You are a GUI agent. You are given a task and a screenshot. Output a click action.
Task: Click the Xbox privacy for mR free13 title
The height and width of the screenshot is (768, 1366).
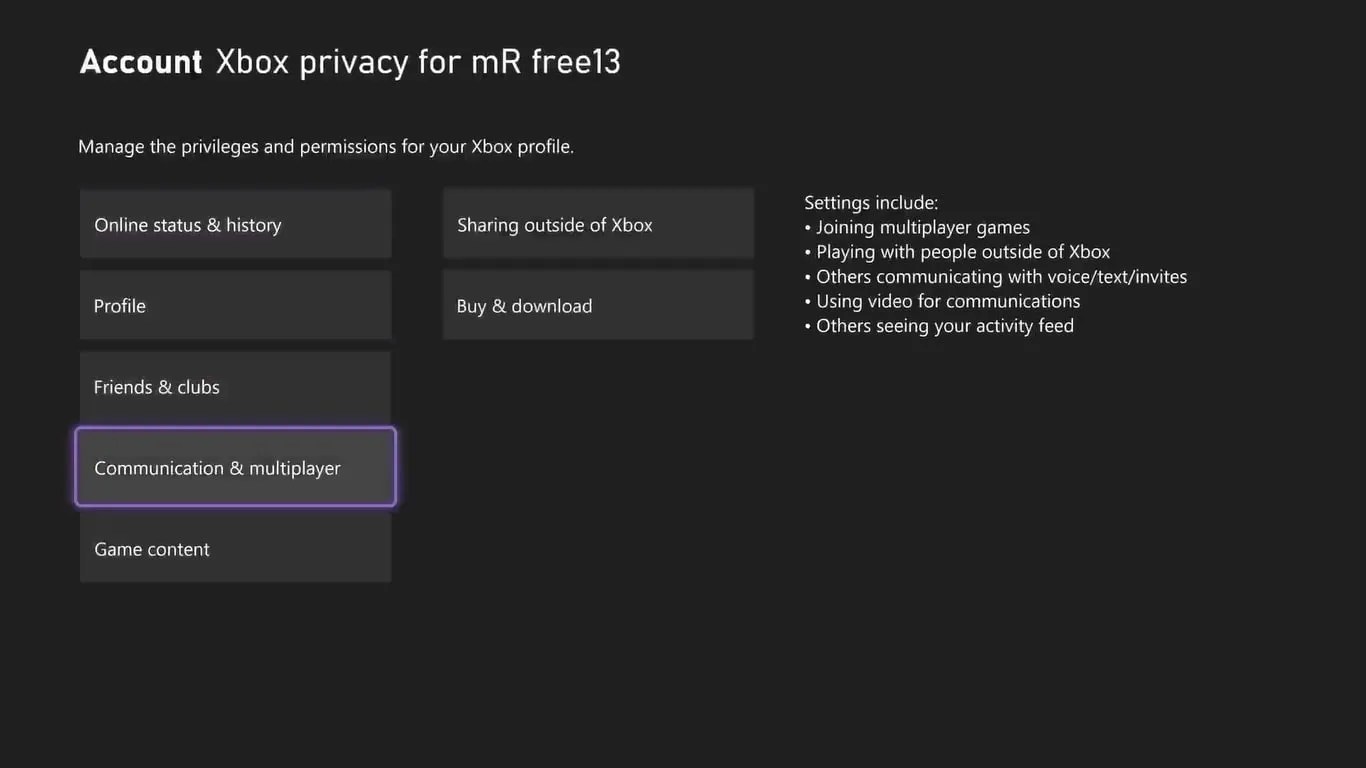pyautogui.click(x=417, y=61)
